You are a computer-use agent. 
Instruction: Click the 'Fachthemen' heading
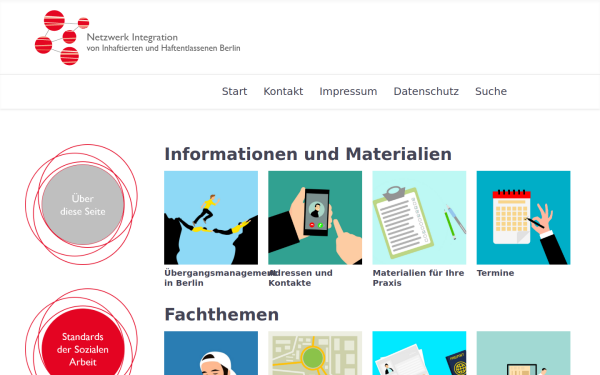click(x=222, y=315)
